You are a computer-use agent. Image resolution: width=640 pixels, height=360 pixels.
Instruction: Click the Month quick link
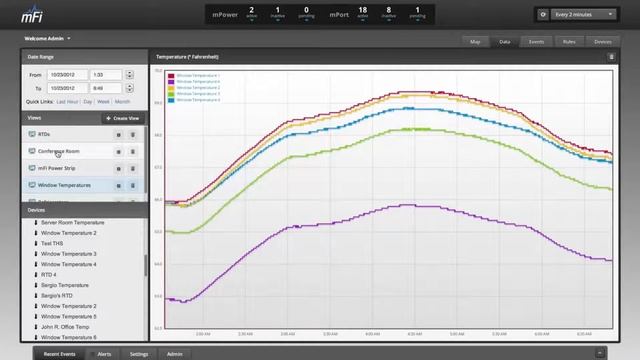pyautogui.click(x=122, y=102)
